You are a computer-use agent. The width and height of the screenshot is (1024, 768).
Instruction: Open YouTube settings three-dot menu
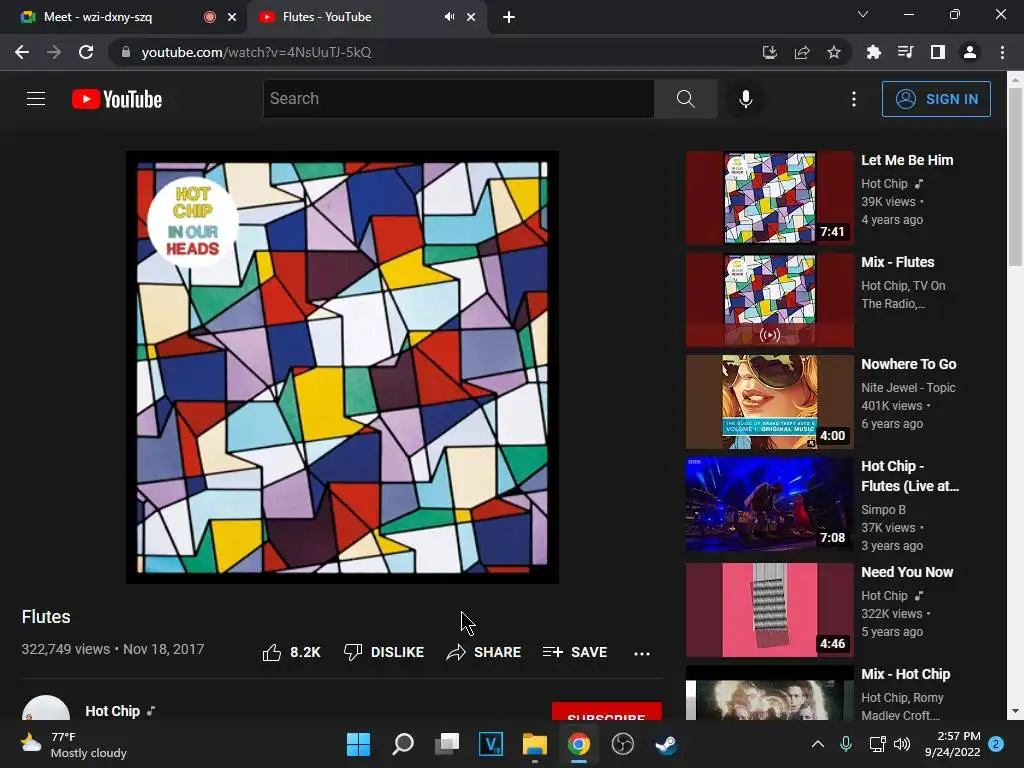[x=854, y=99]
